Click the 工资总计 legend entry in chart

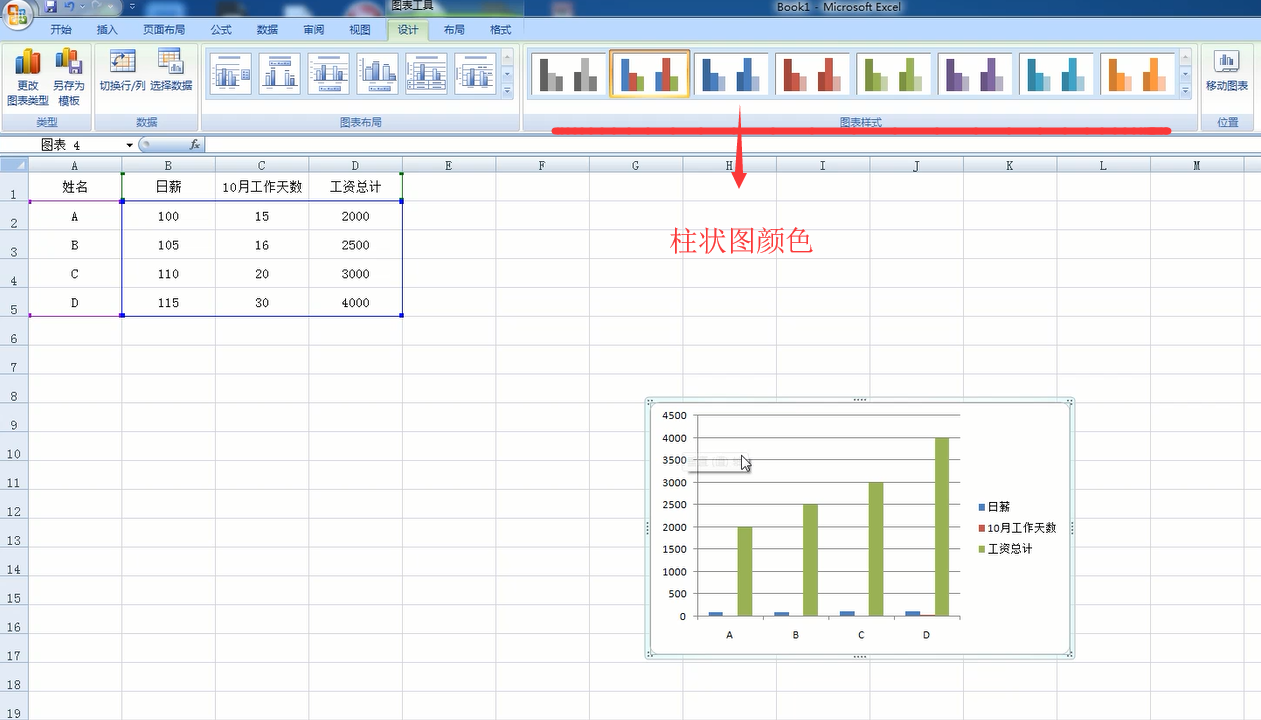coord(1009,549)
